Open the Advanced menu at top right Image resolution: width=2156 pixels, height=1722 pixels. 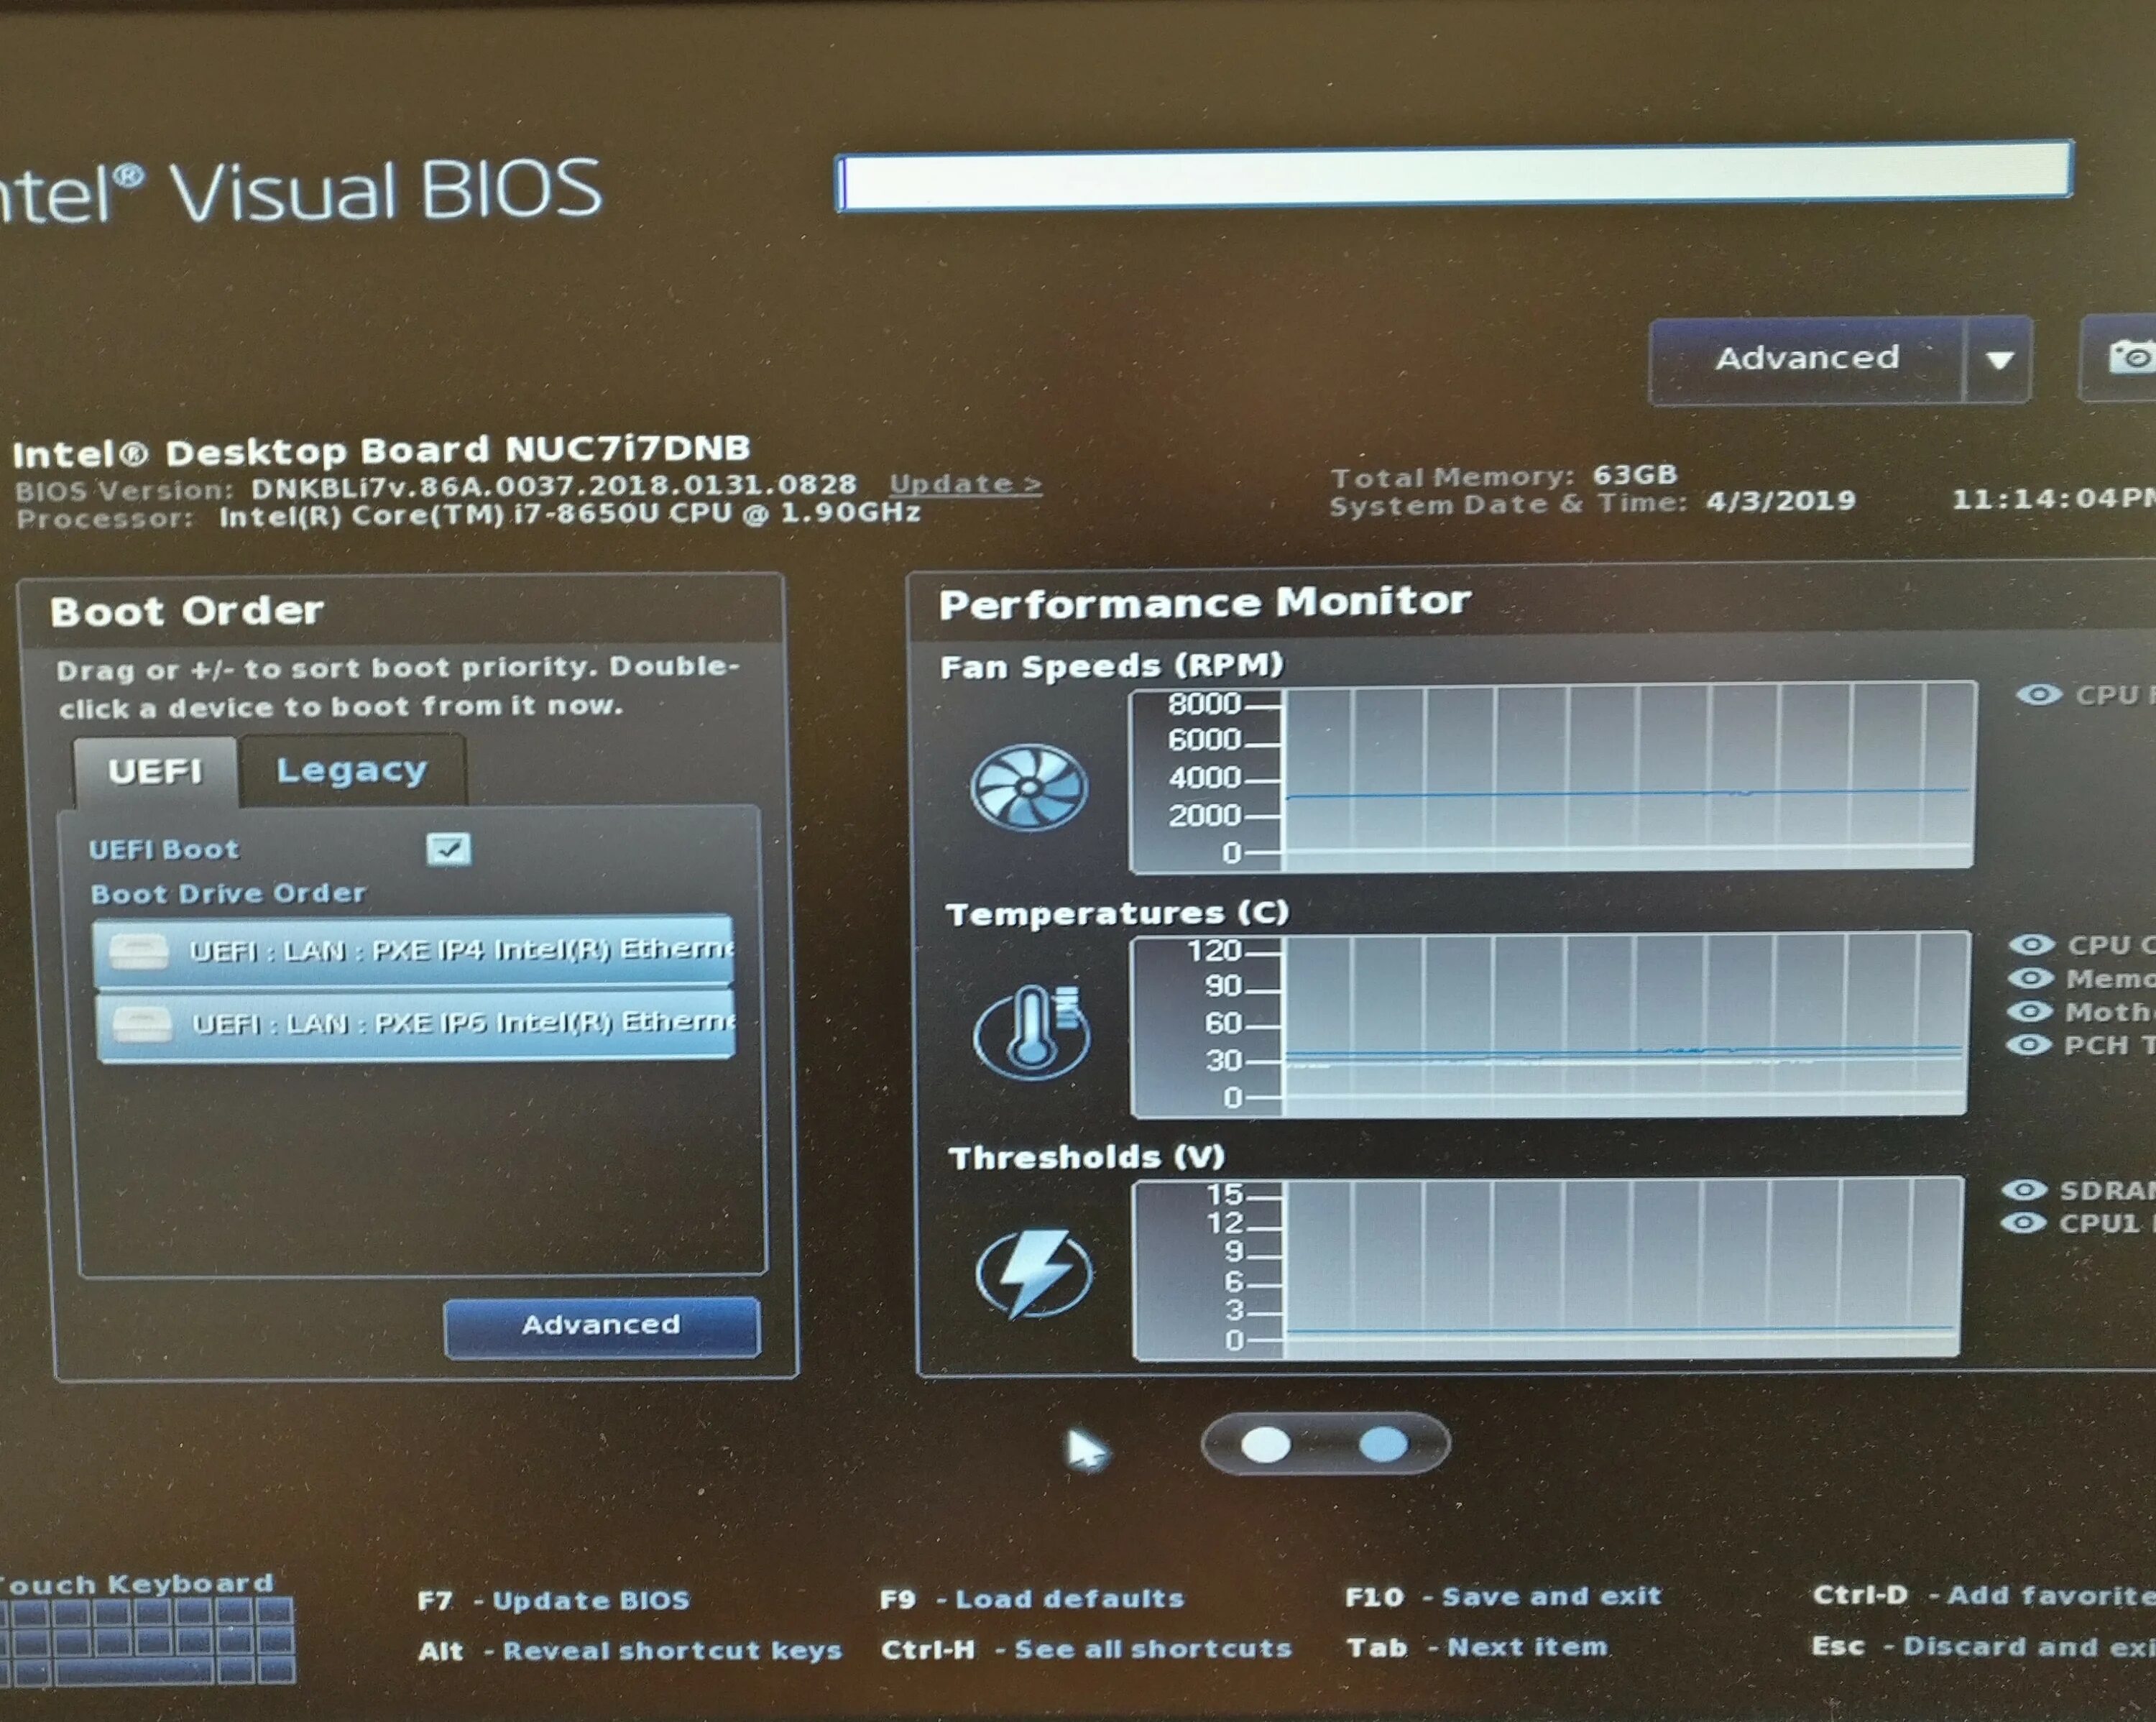pyautogui.click(x=1806, y=358)
